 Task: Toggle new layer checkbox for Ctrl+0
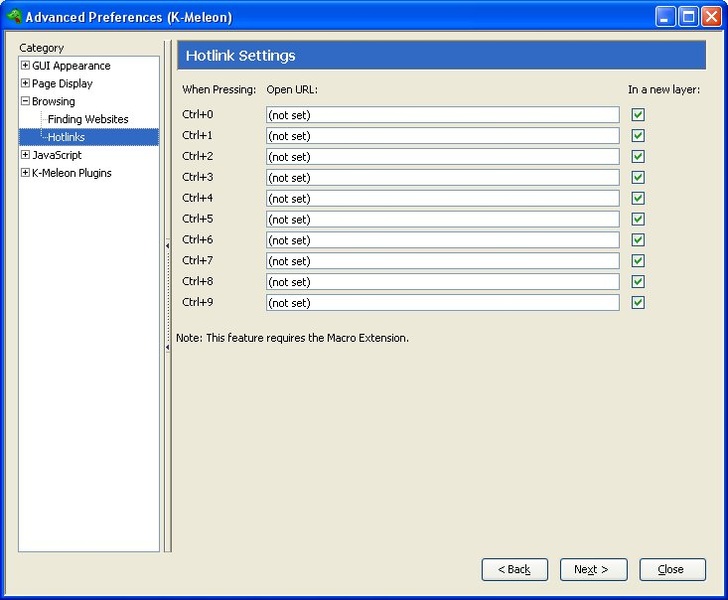(638, 115)
